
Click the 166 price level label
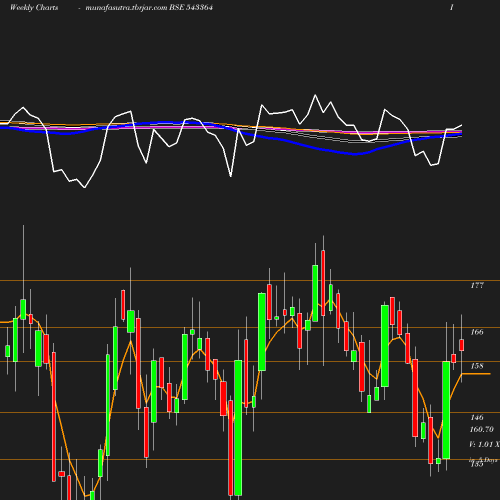[x=477, y=332]
